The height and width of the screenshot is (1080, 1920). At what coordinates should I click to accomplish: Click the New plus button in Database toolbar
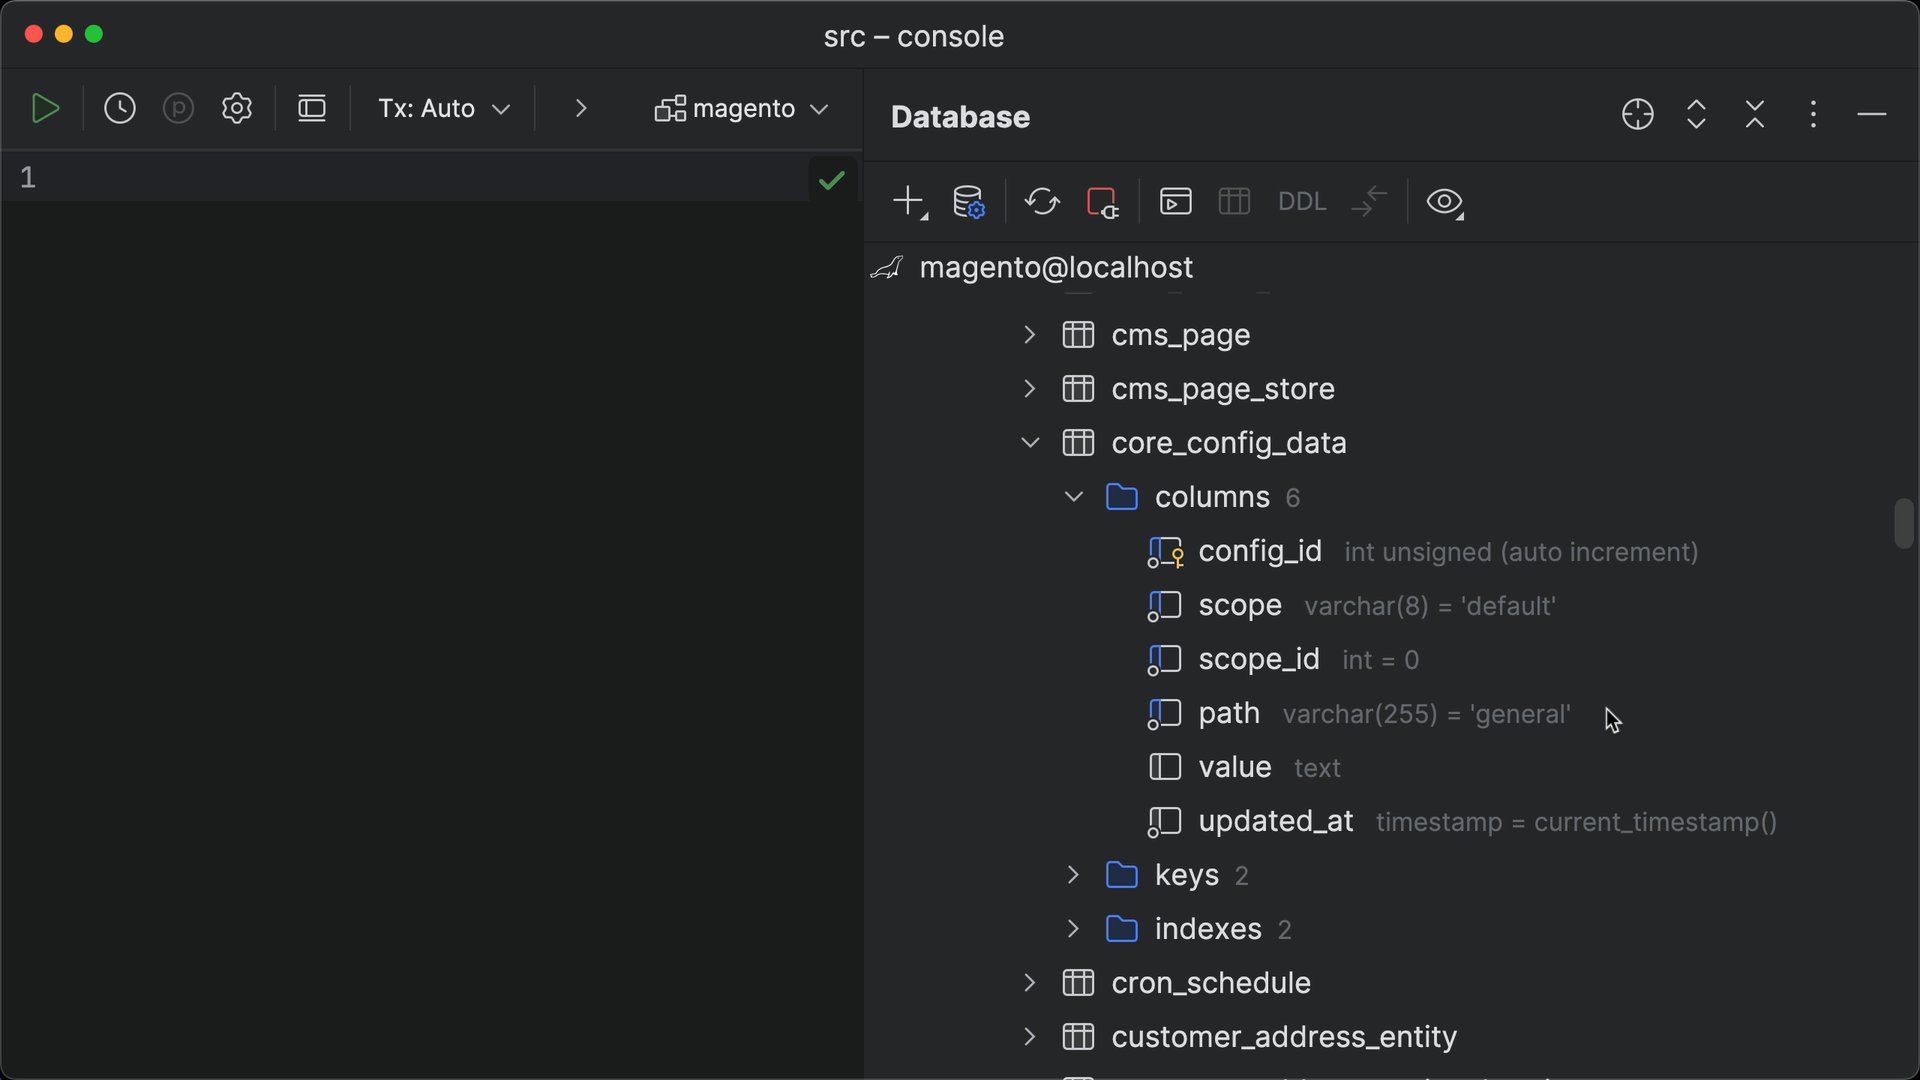(x=909, y=202)
